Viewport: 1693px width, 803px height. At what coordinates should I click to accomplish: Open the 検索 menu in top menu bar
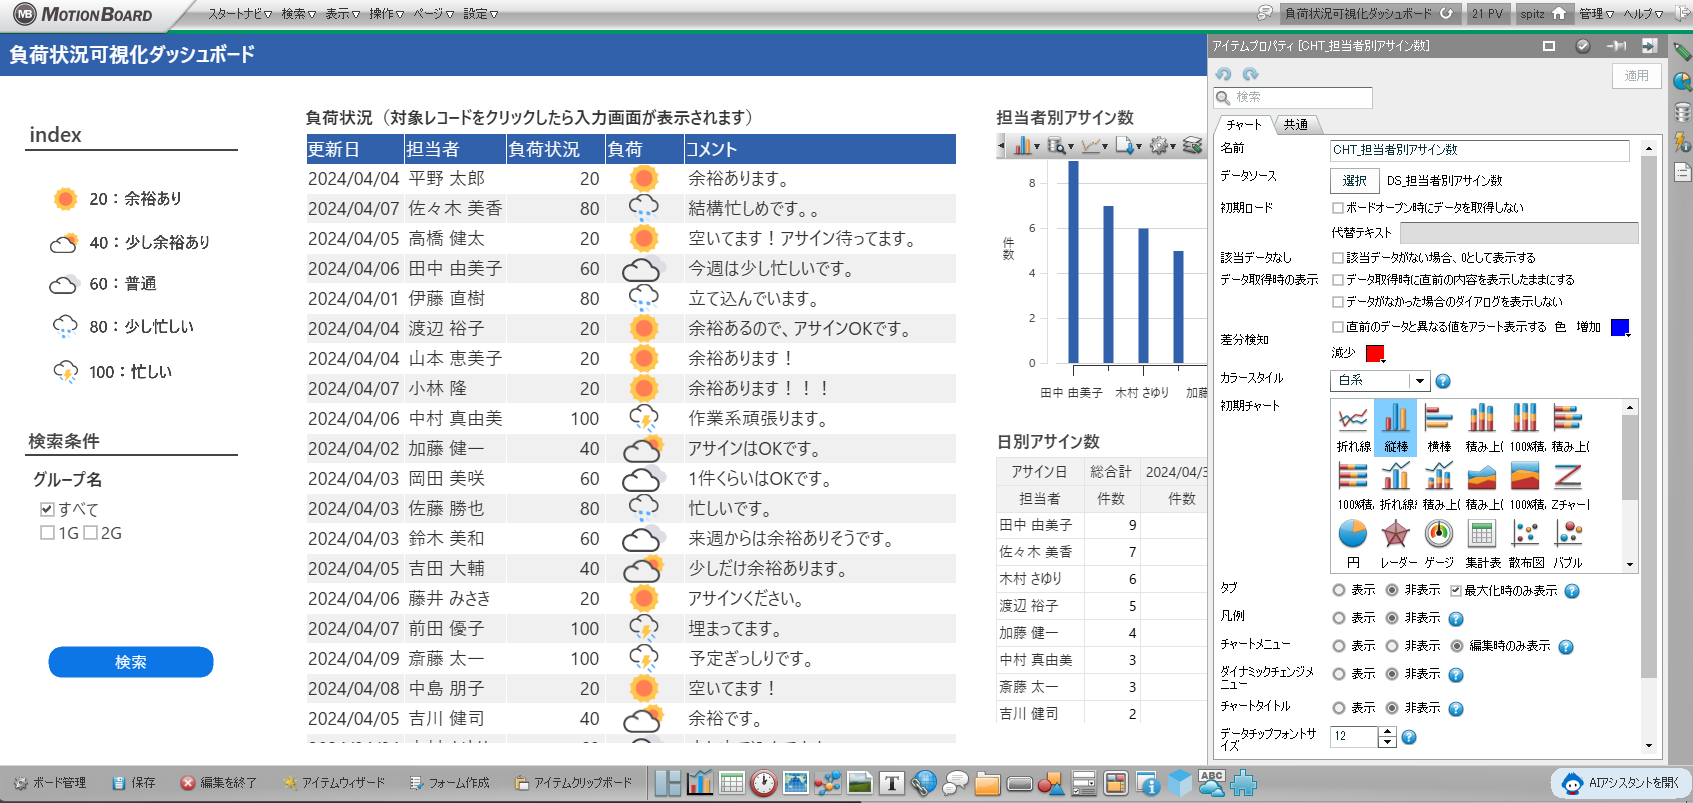(x=298, y=14)
